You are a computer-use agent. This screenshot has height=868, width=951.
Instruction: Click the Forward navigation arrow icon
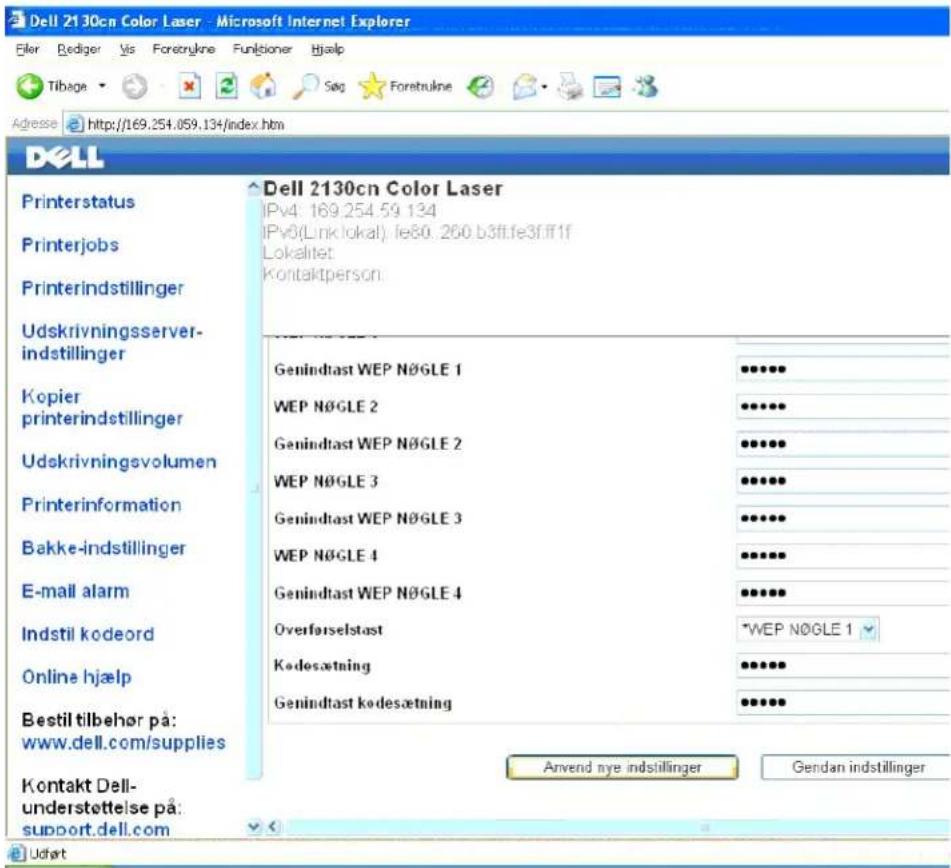click(134, 87)
